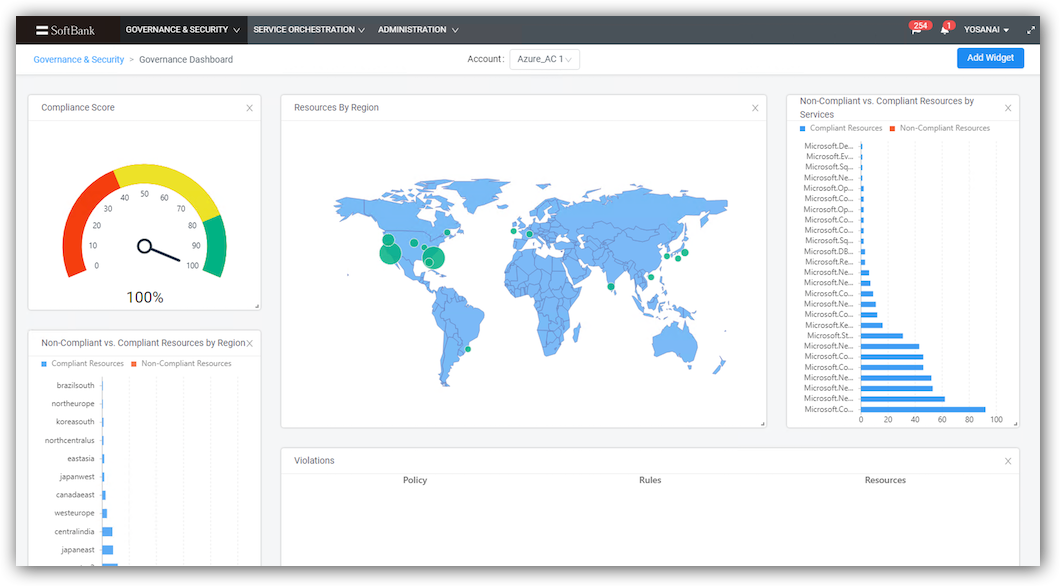Toggle Compliant Resources legend in Services chart
Viewport: 1060px width, 586px height.
[x=841, y=128]
